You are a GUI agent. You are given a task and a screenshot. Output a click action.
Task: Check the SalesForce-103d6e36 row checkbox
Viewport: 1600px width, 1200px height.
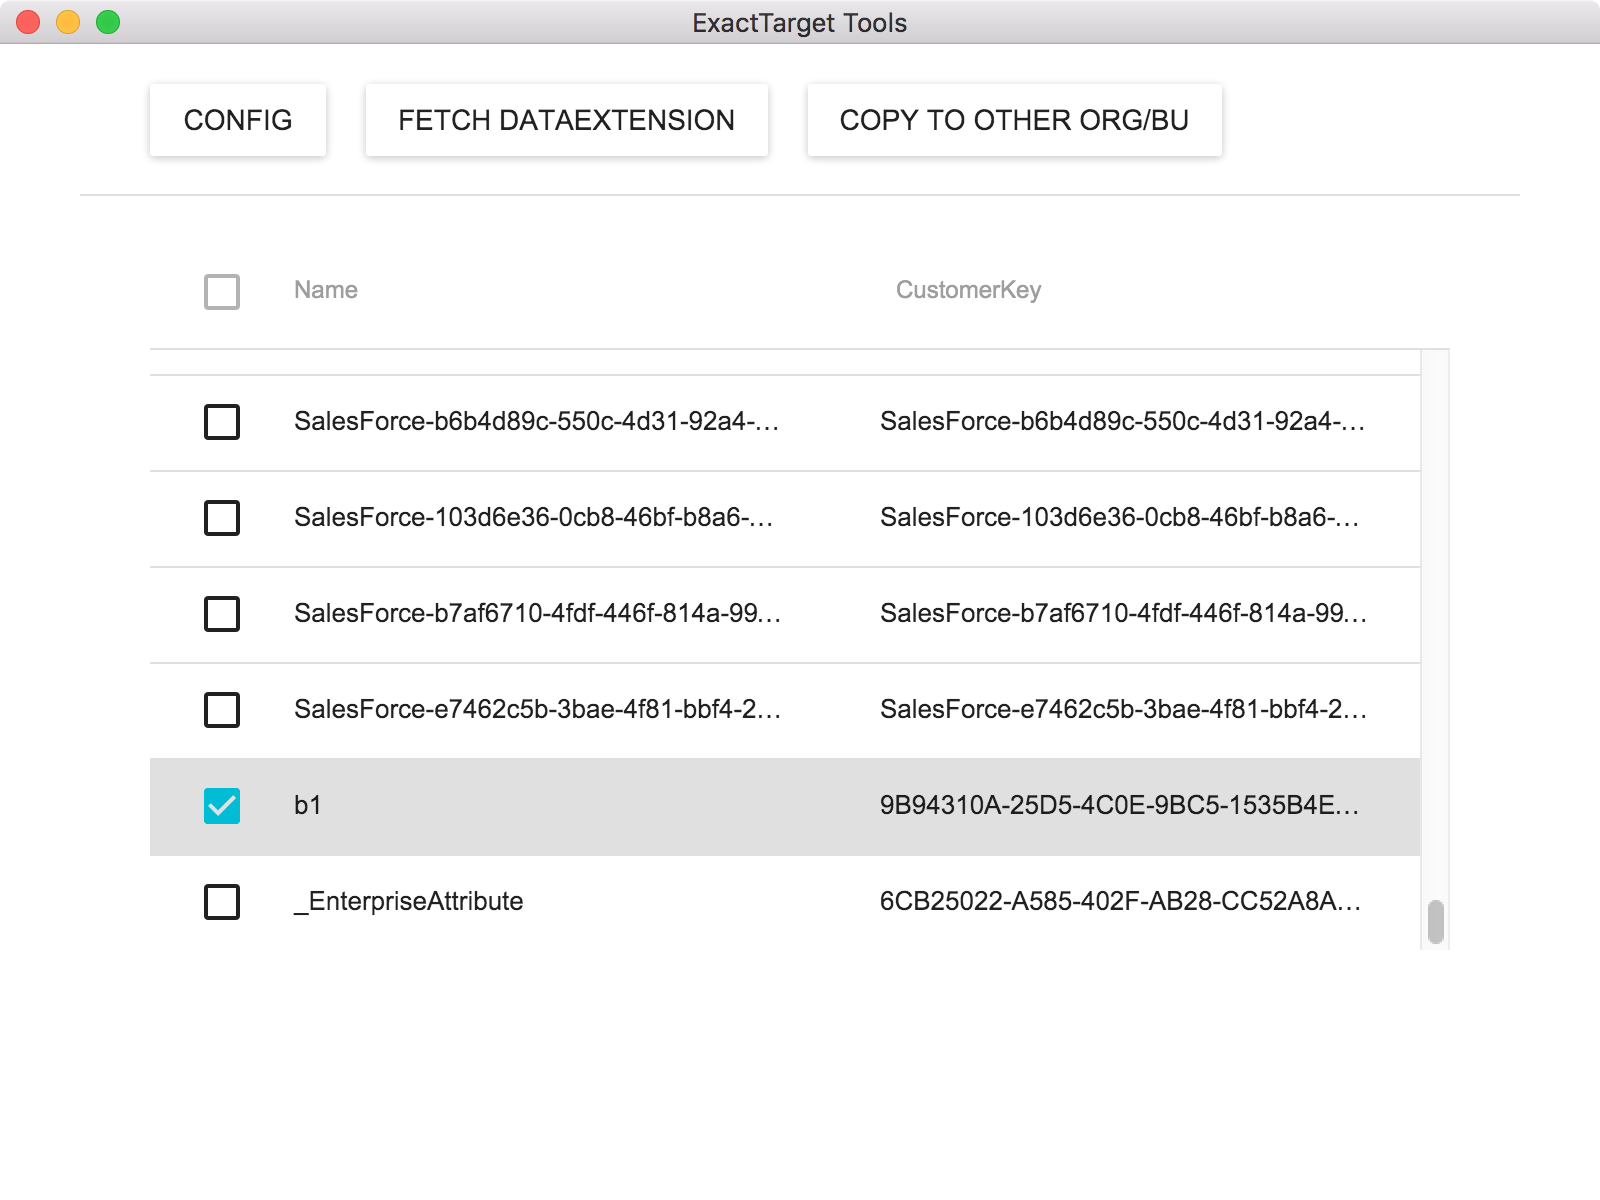(222, 518)
